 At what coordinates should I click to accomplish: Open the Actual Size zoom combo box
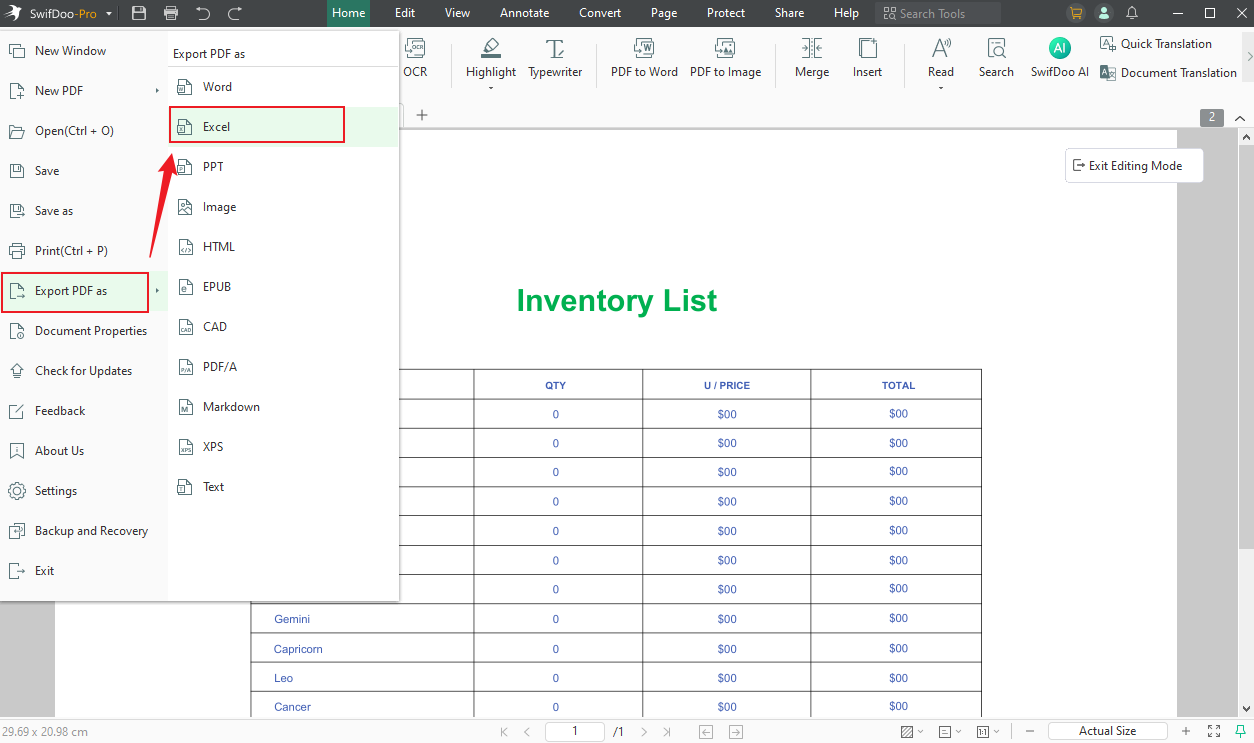(x=1107, y=731)
